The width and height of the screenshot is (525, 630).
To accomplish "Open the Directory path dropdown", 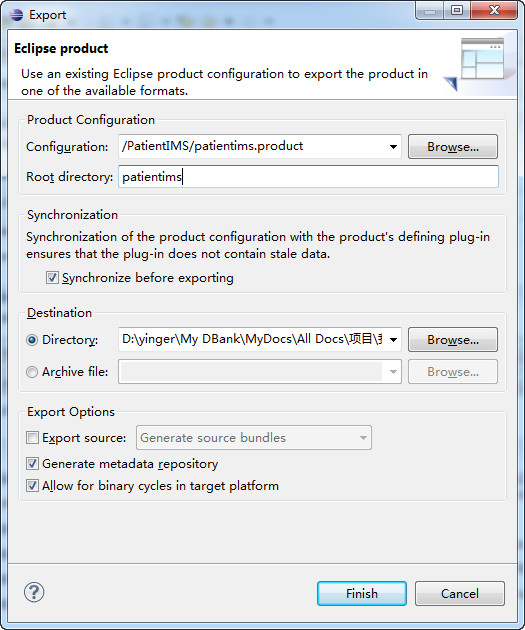I will coord(393,340).
